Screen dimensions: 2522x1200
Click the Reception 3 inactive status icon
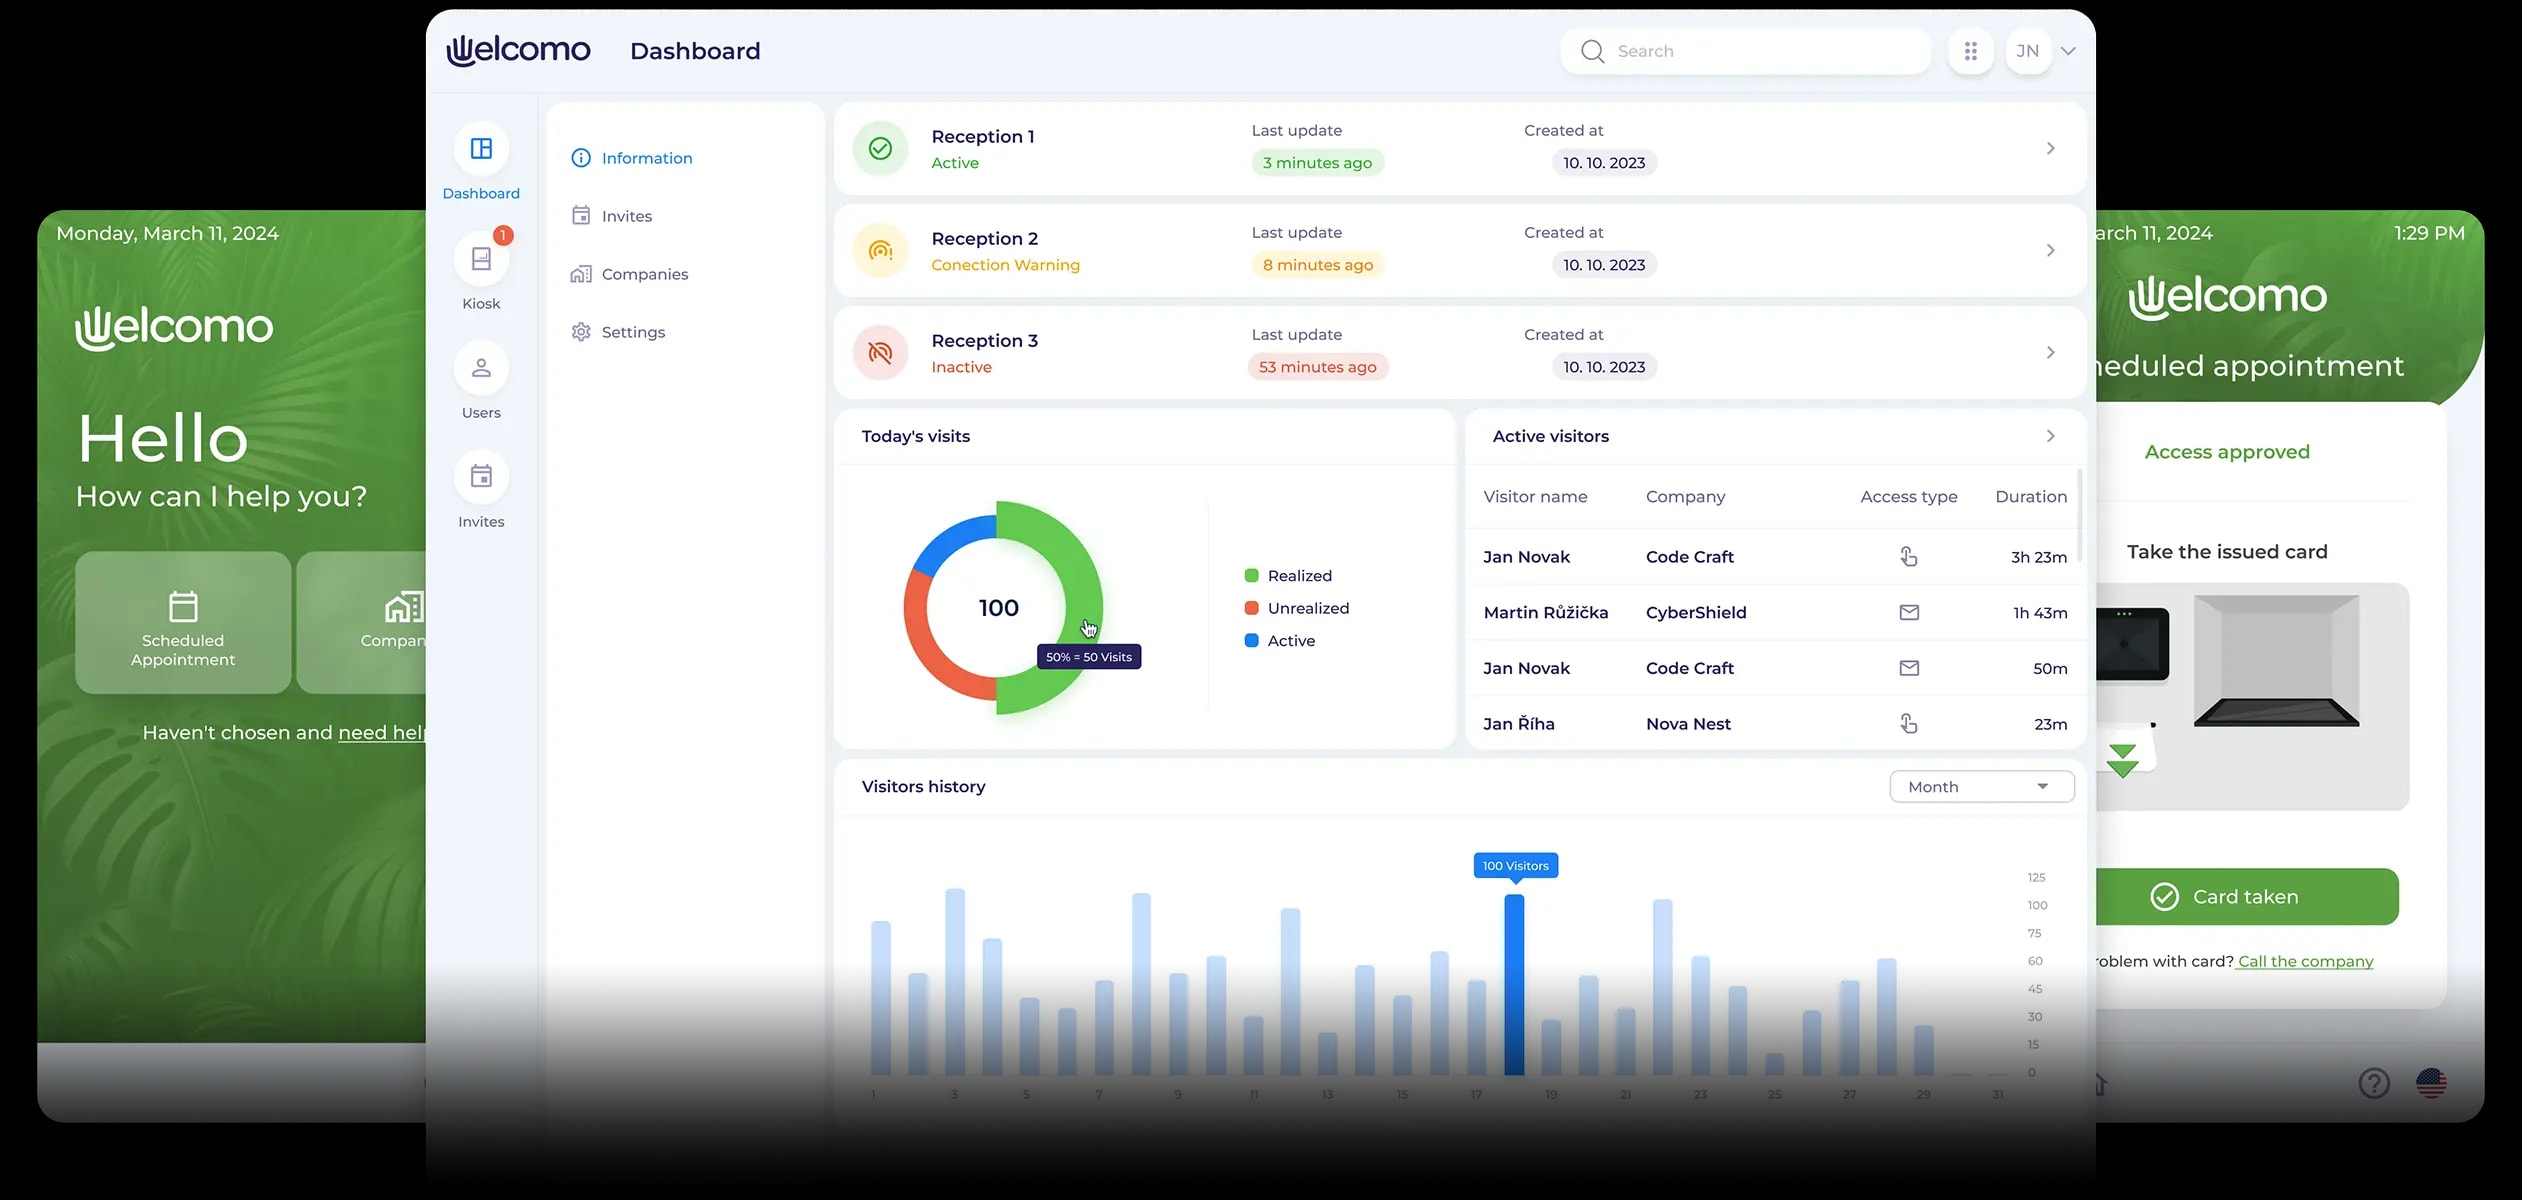point(880,352)
